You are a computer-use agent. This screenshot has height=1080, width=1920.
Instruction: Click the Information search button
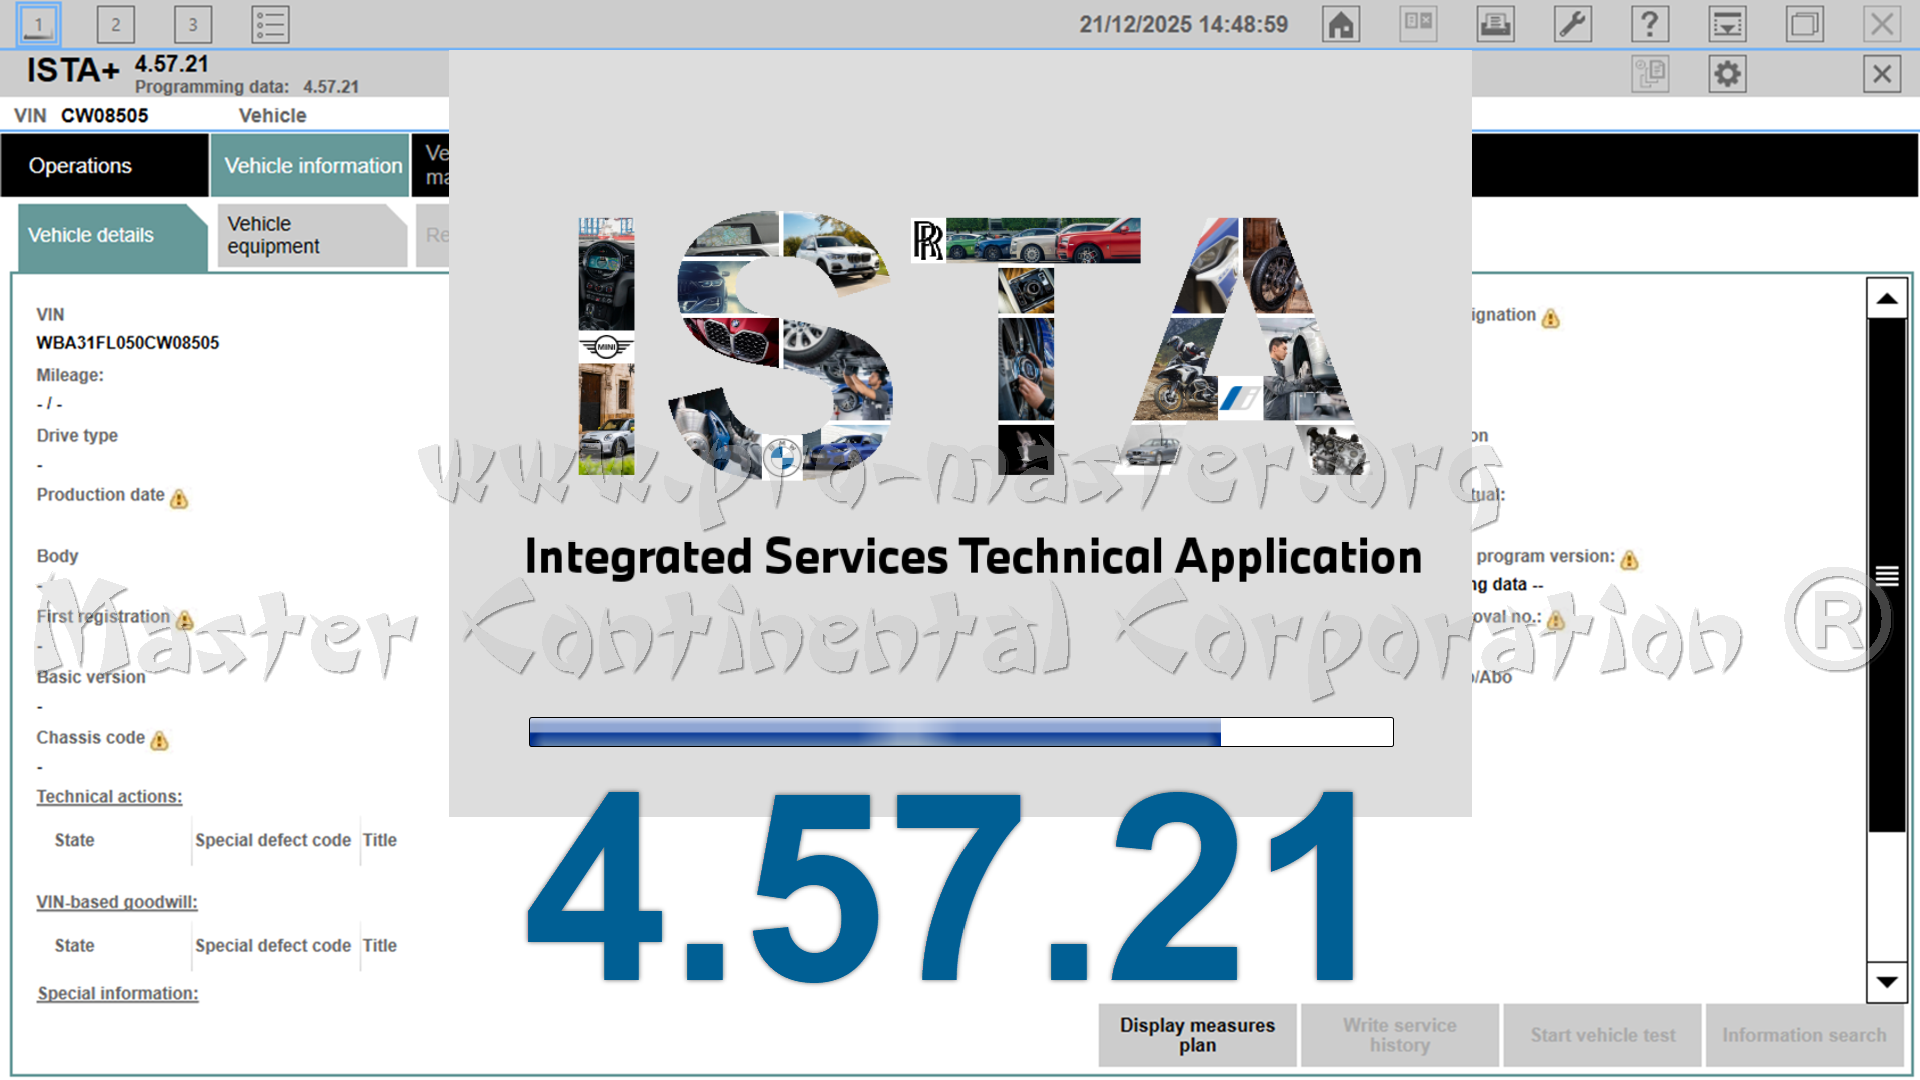point(1803,1035)
